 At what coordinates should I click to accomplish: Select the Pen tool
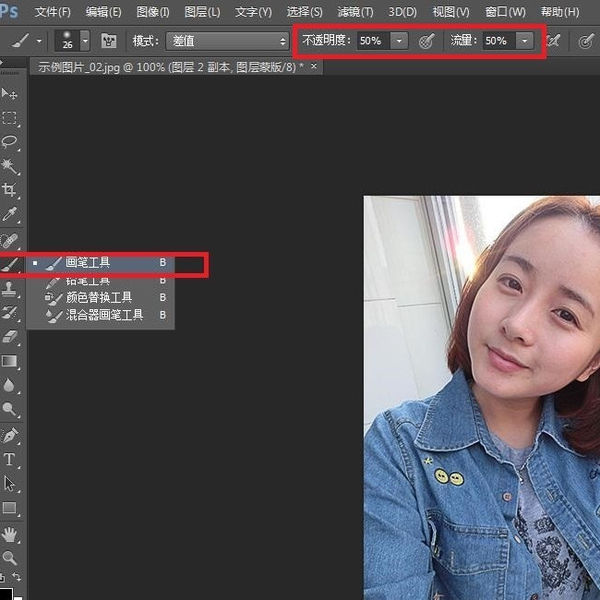[10, 436]
